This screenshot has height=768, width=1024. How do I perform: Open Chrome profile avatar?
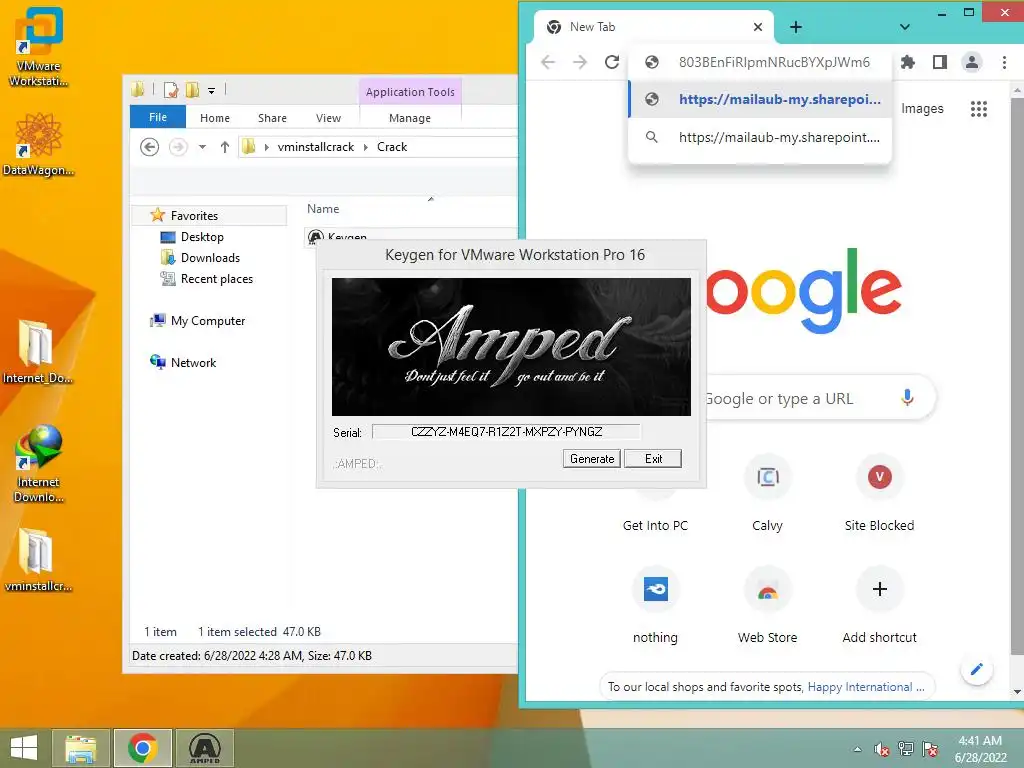tap(972, 62)
